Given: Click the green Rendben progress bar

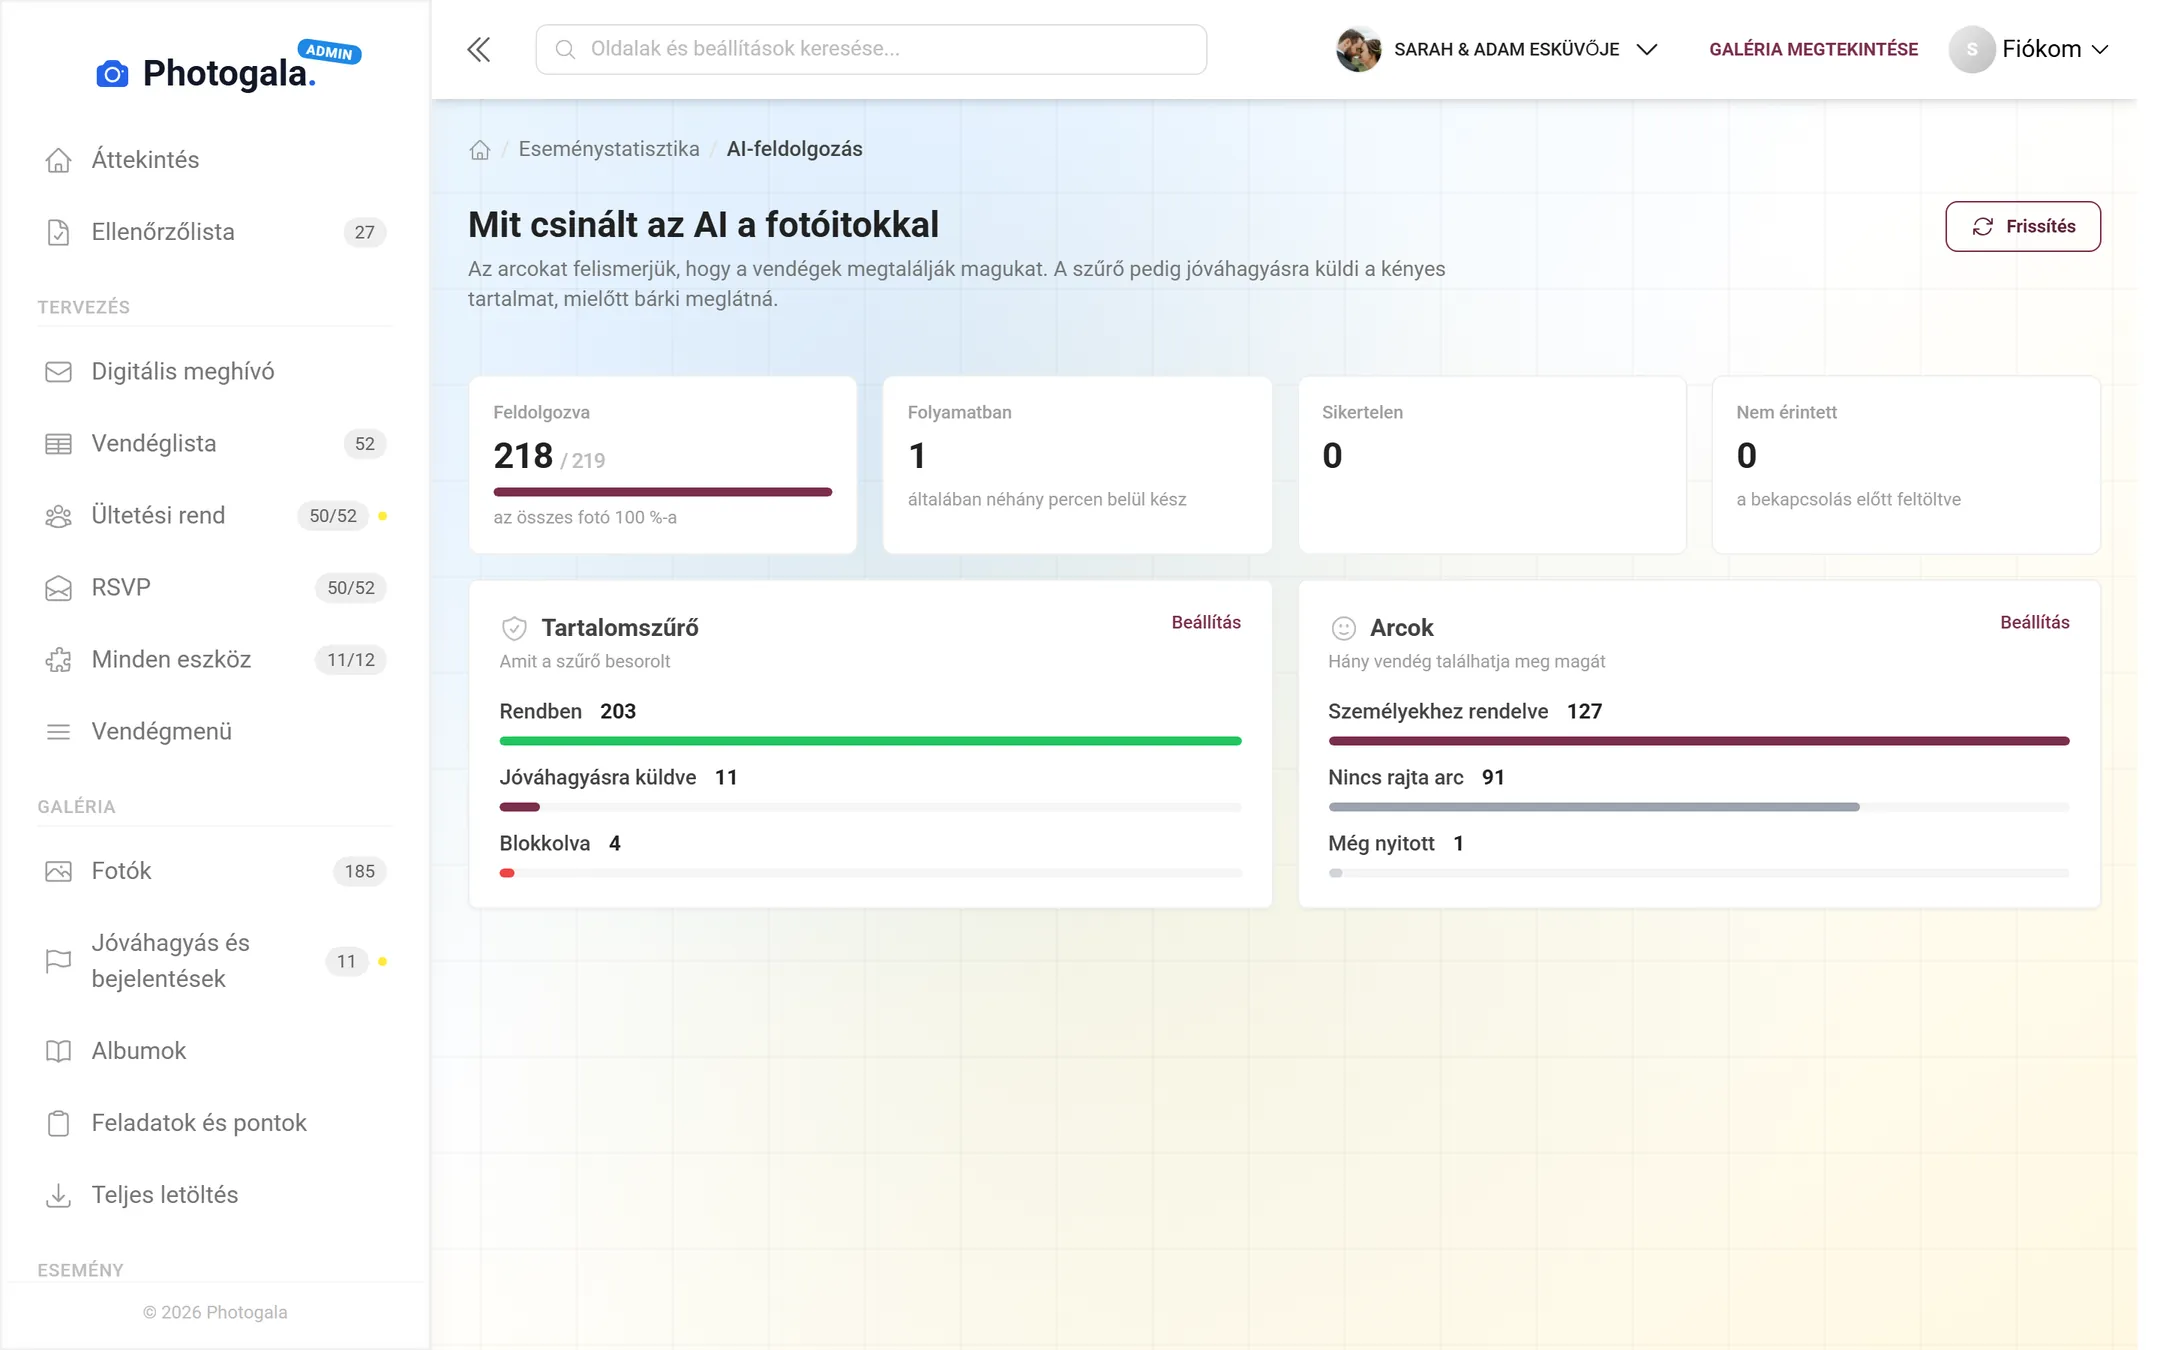Looking at the screenshot, I should (x=870, y=741).
